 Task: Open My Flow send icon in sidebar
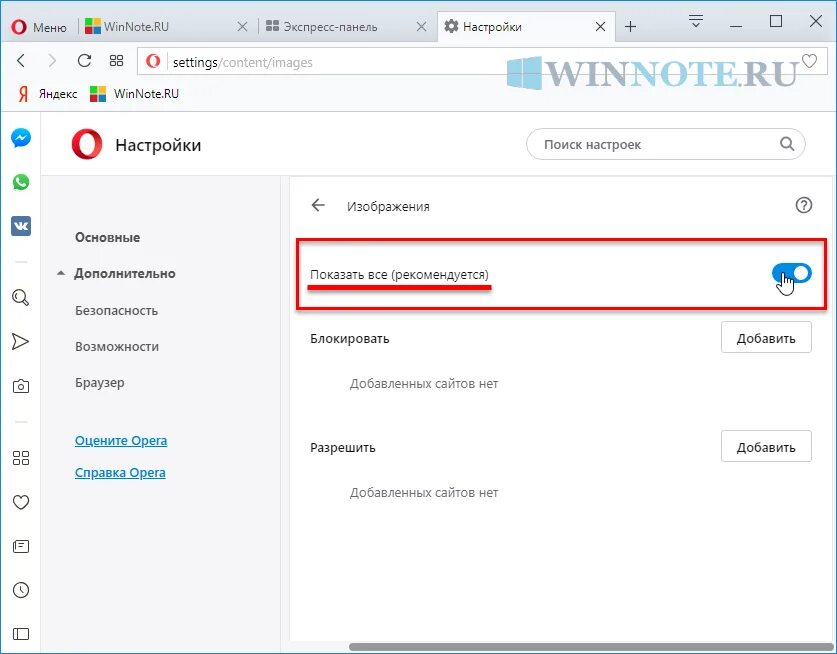(x=20, y=342)
